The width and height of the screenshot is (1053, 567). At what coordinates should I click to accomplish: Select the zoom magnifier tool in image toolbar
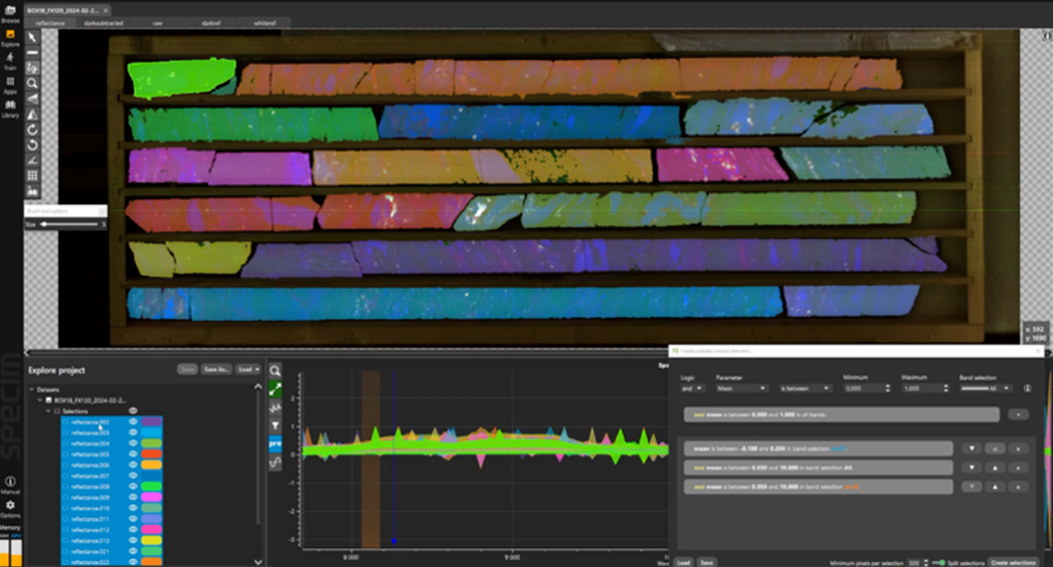click(x=32, y=84)
